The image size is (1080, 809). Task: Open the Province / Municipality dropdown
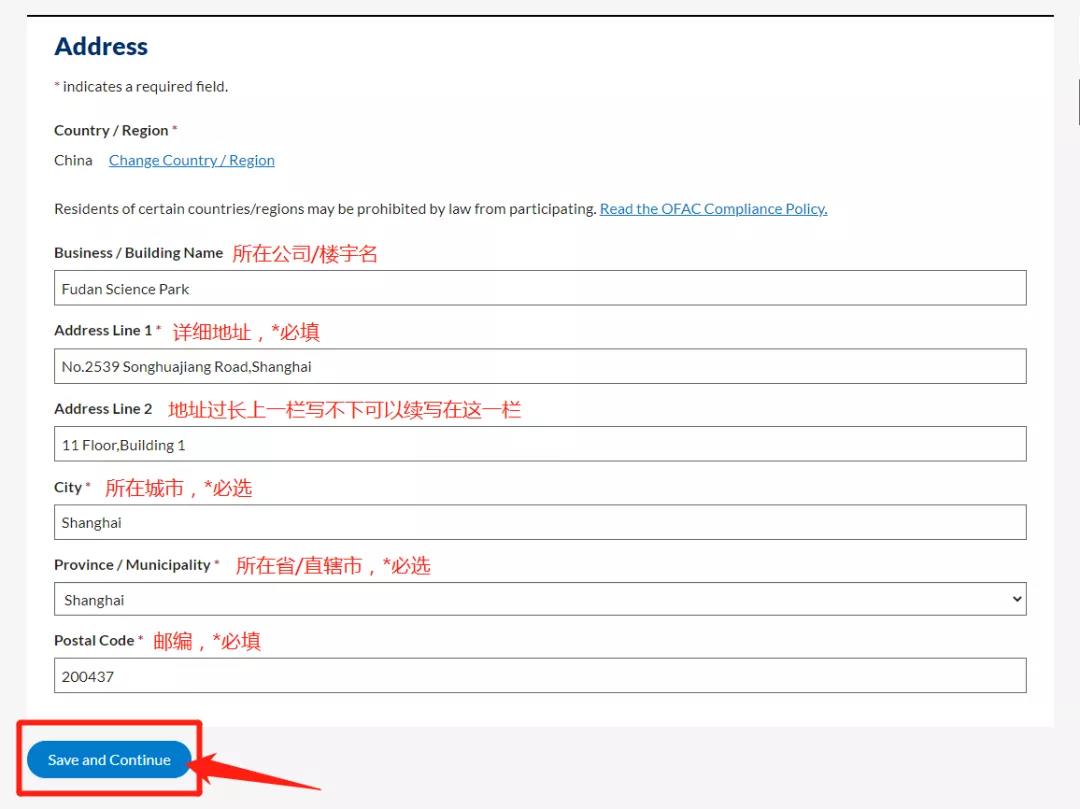pos(540,599)
